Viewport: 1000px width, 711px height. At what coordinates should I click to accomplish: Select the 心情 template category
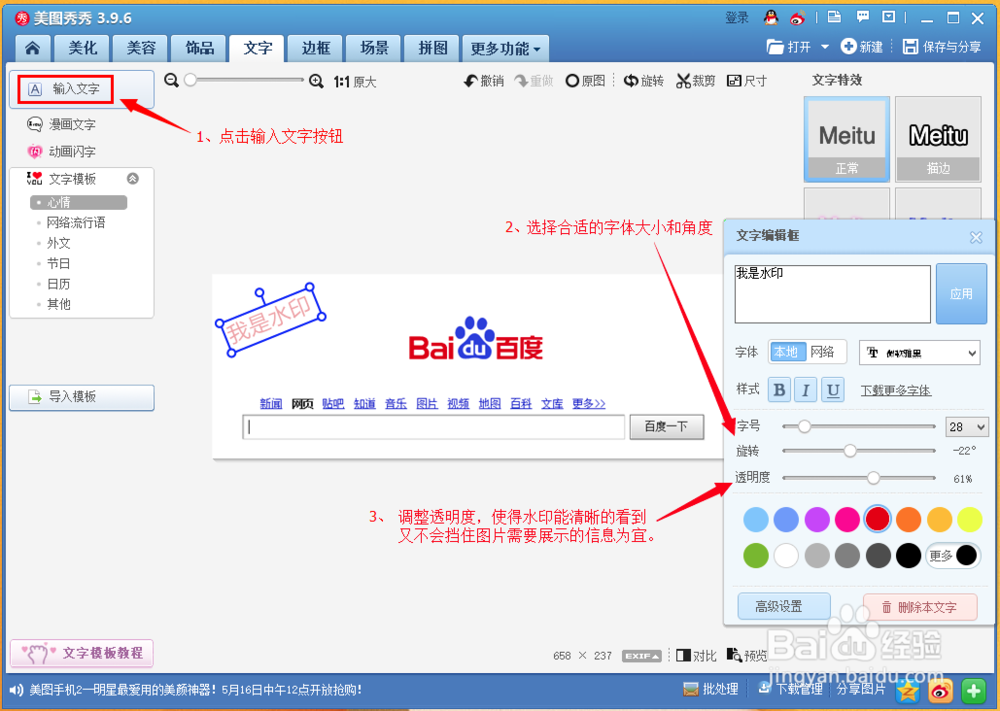tap(78, 202)
